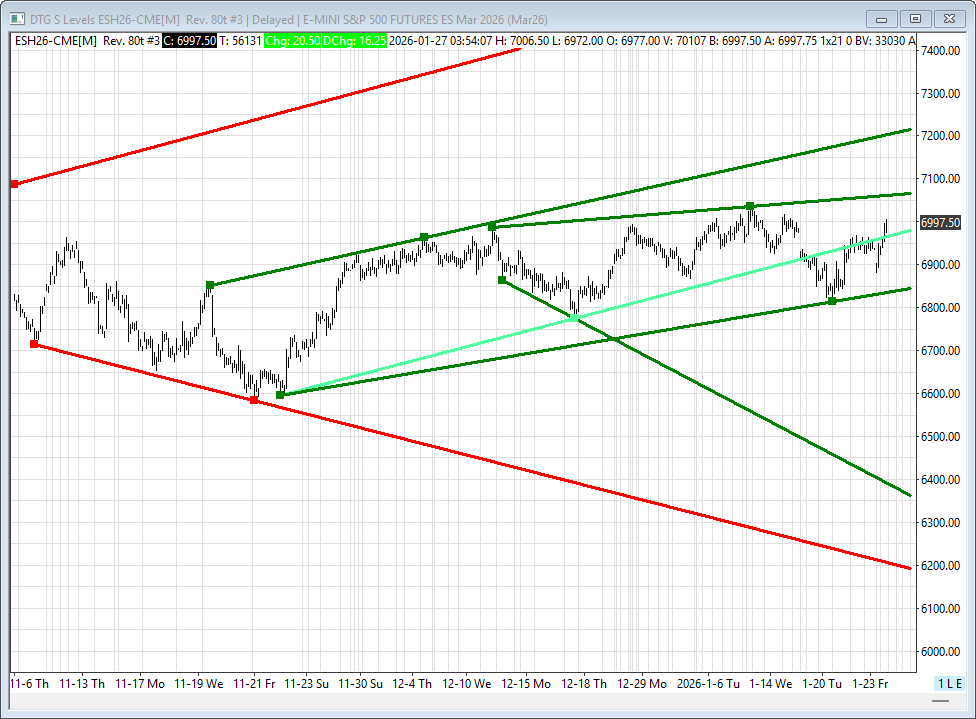
Task: Grab the green anchor at the 11-19 high
Action: 210,285
